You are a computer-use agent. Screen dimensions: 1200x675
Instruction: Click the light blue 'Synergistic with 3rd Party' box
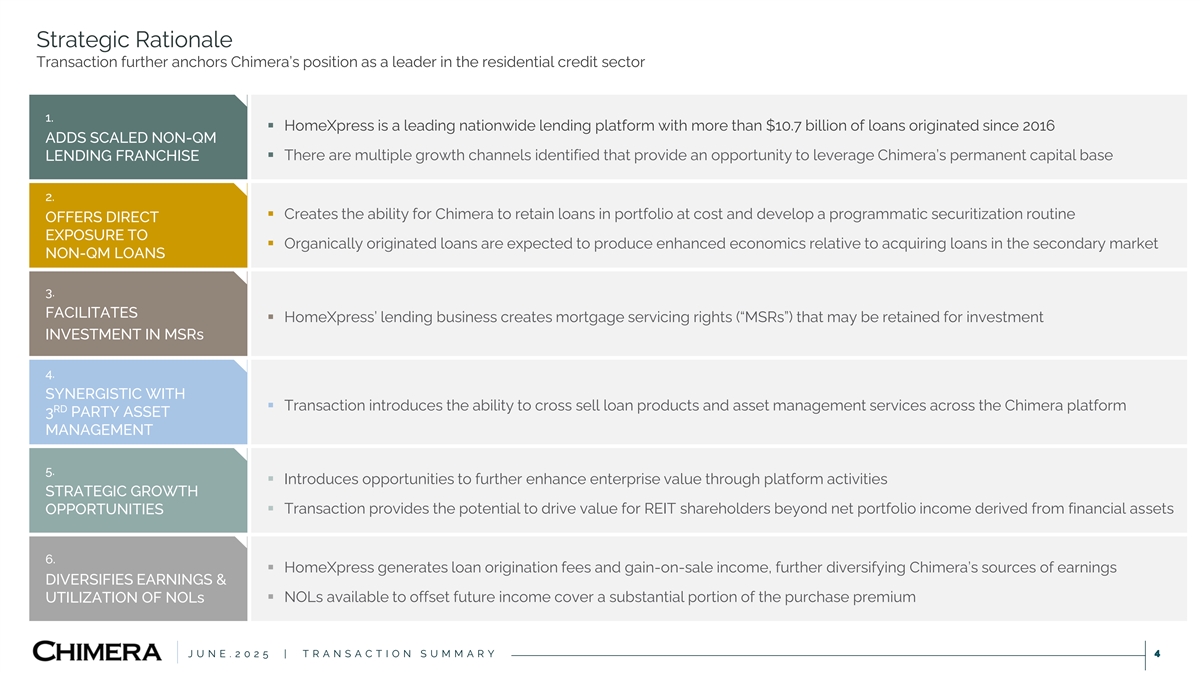(138, 402)
